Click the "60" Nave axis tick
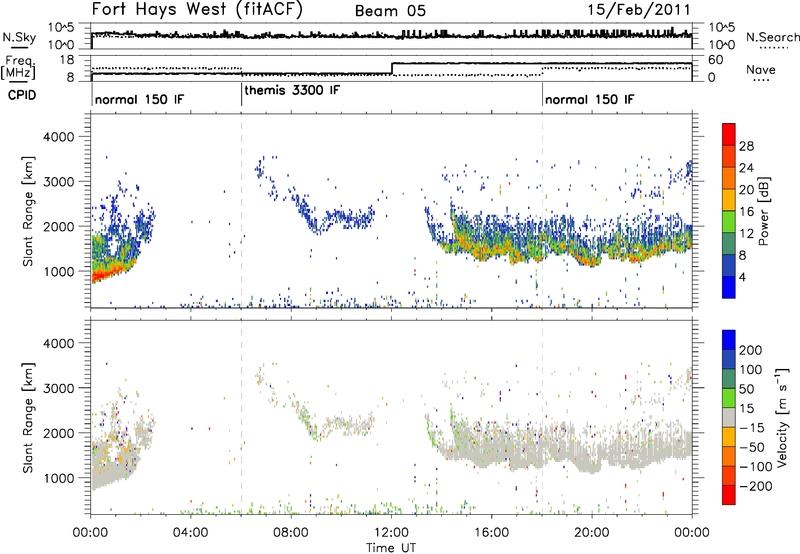 click(x=715, y=60)
